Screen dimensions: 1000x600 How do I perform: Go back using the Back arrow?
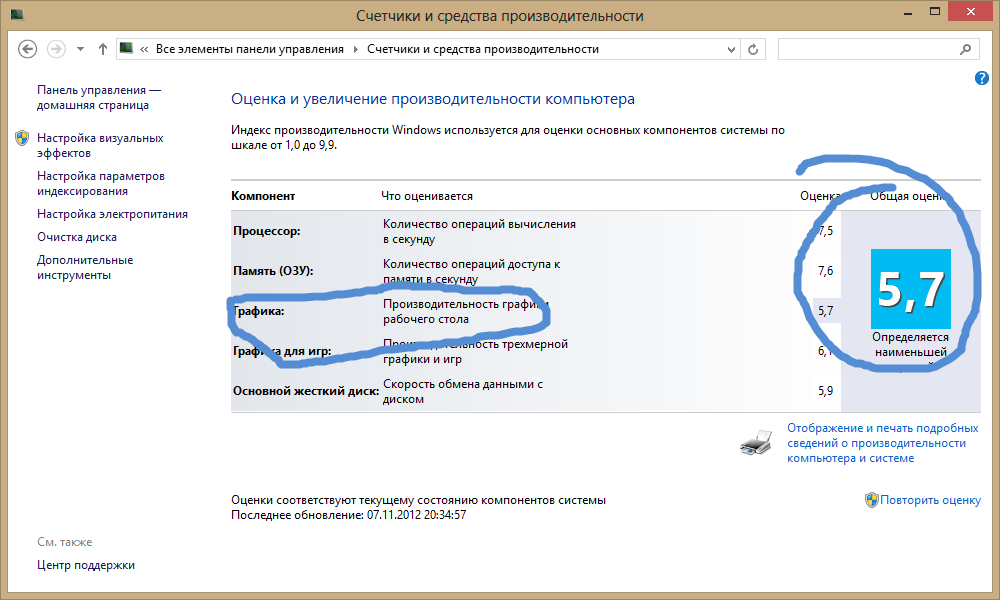point(27,49)
